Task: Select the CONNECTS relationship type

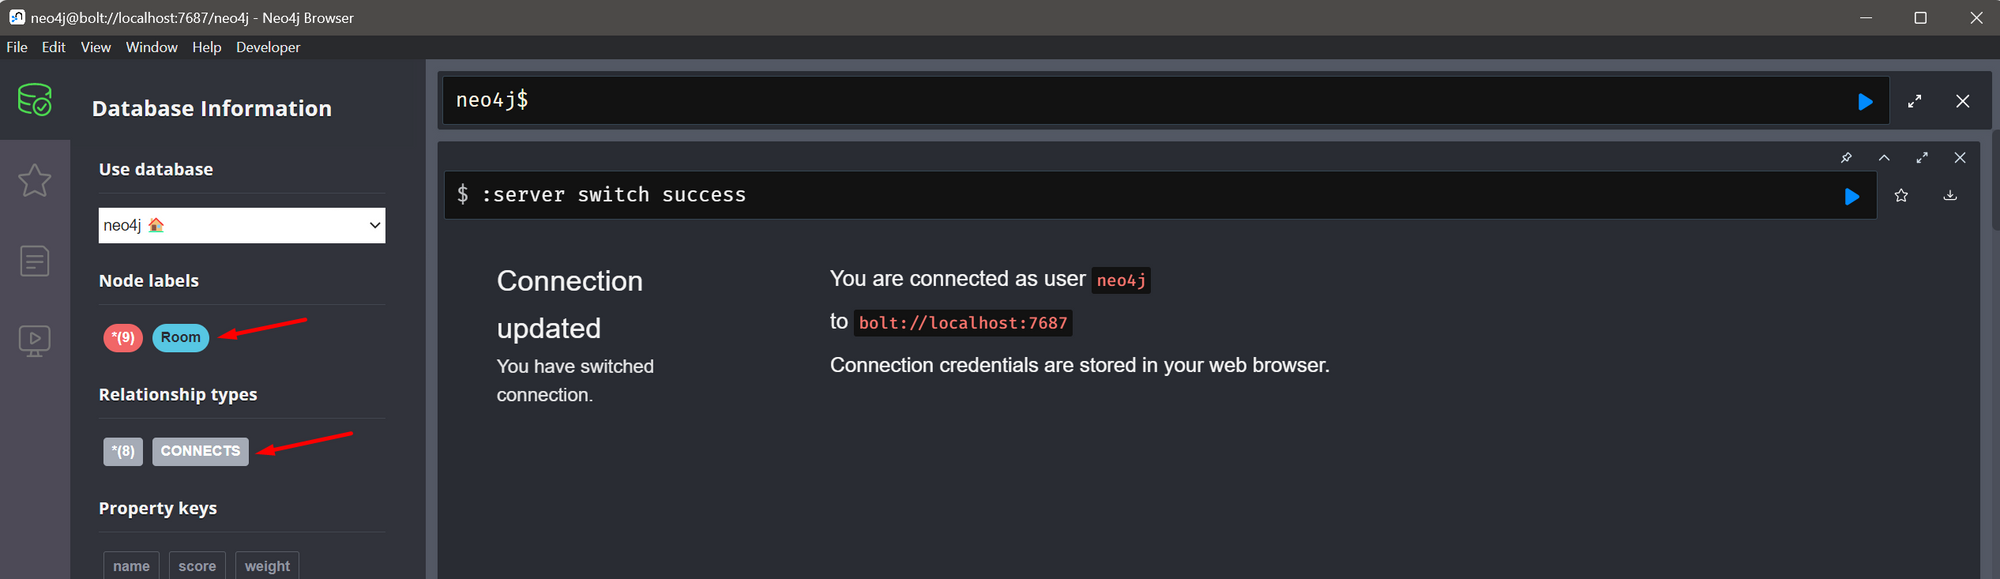Action: click(200, 452)
